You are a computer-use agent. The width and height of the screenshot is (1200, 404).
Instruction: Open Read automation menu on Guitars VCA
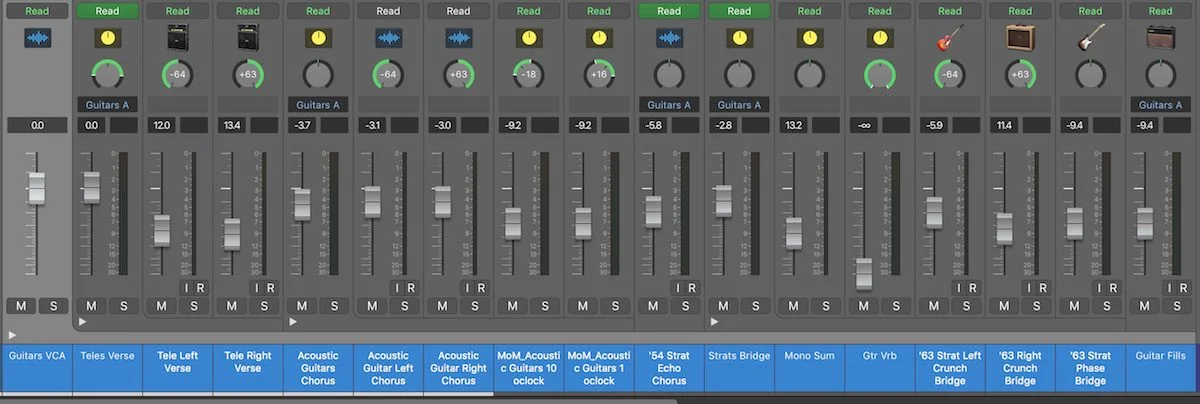click(x=37, y=11)
